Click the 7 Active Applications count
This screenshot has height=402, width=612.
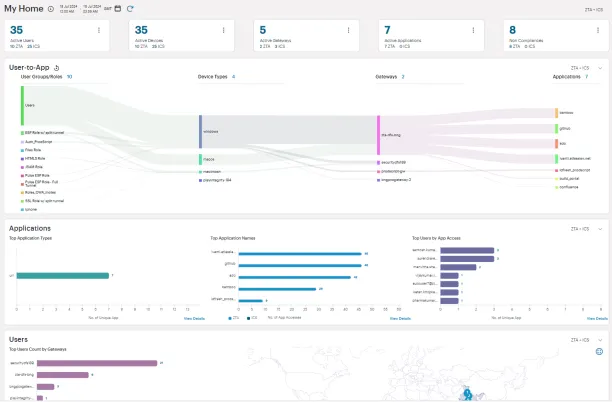coord(387,30)
